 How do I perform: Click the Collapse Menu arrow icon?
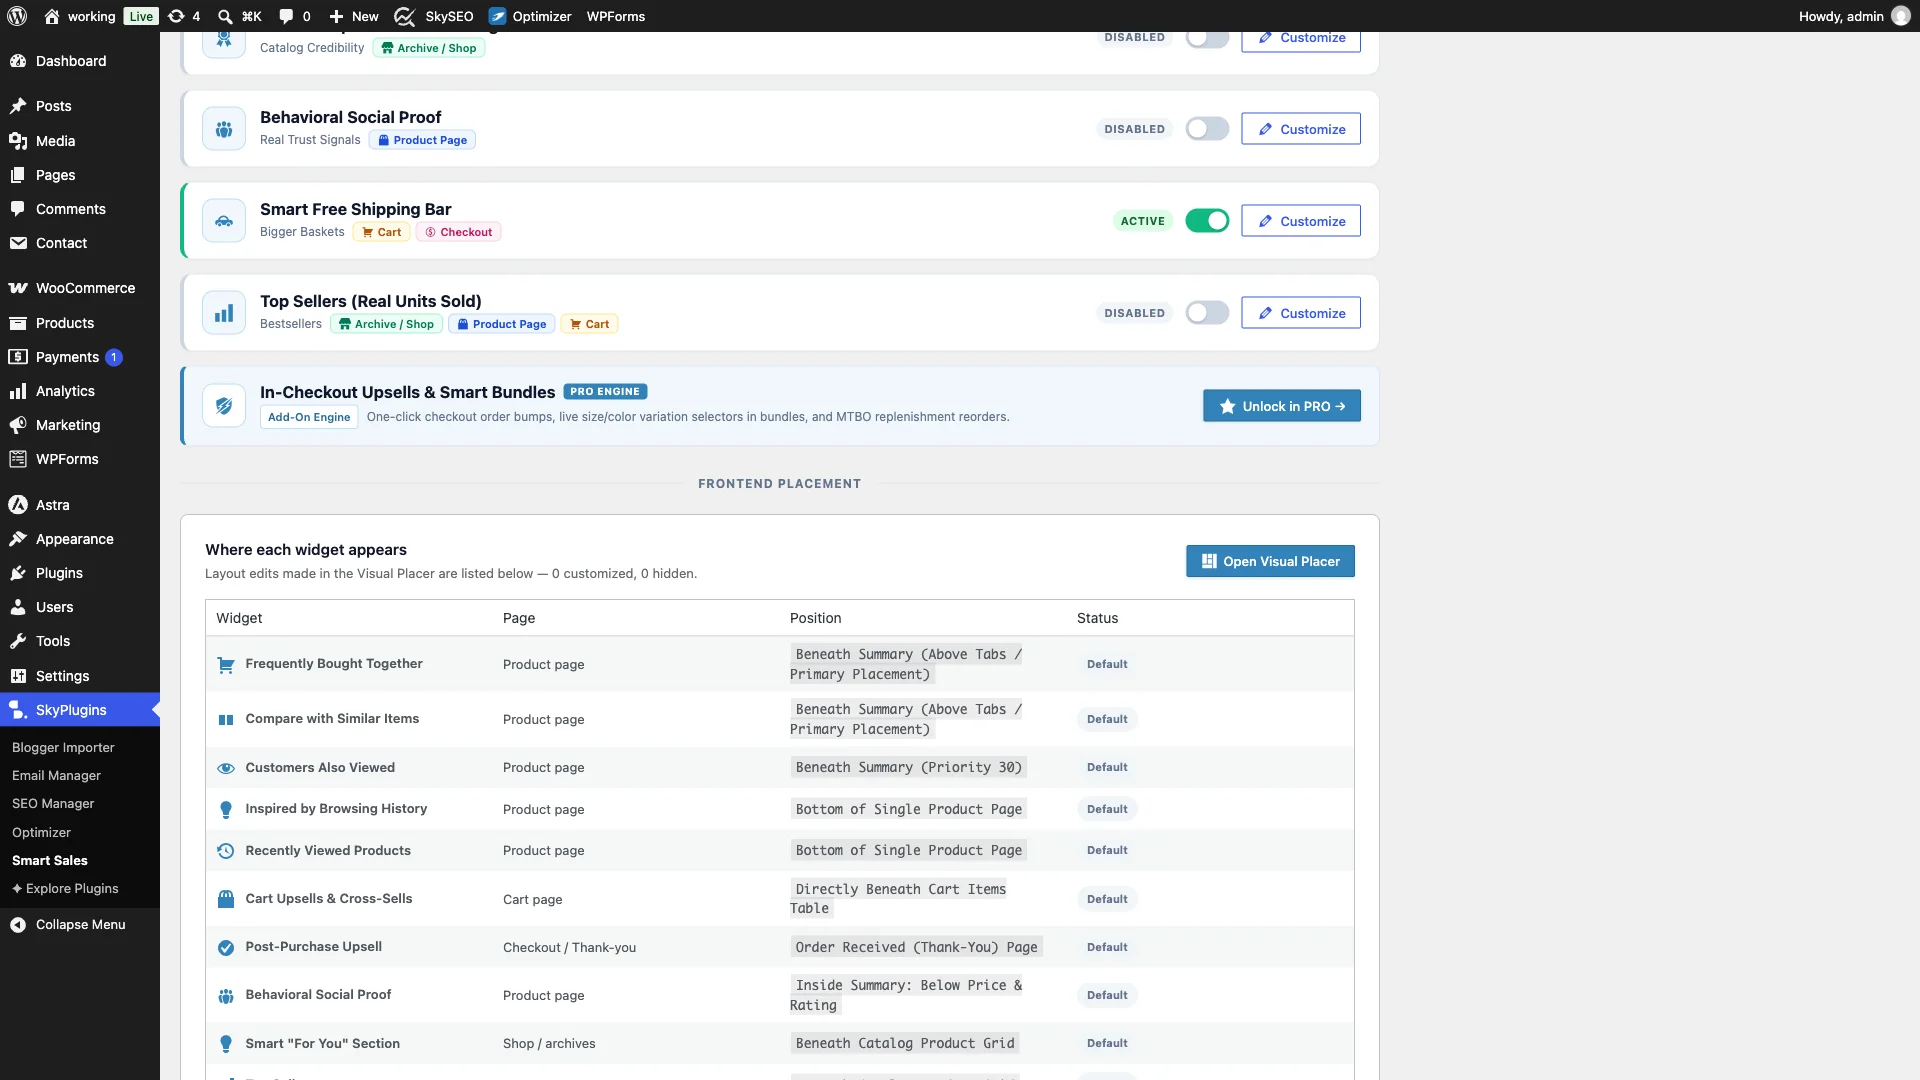18,925
